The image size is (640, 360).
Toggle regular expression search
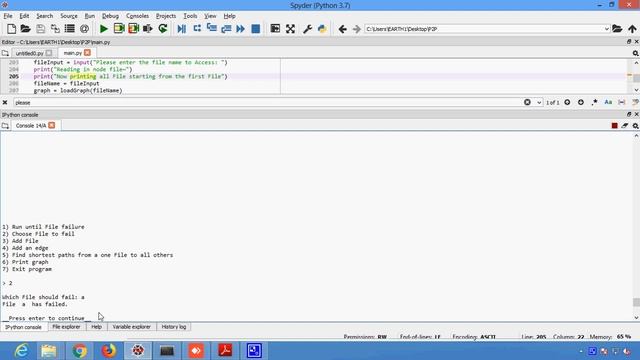click(x=594, y=102)
